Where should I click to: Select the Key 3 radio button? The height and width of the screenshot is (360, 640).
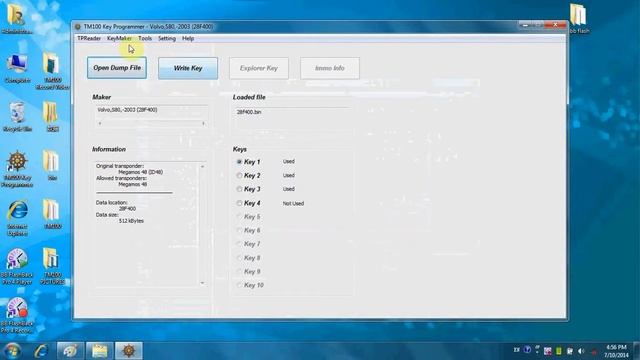click(239, 189)
